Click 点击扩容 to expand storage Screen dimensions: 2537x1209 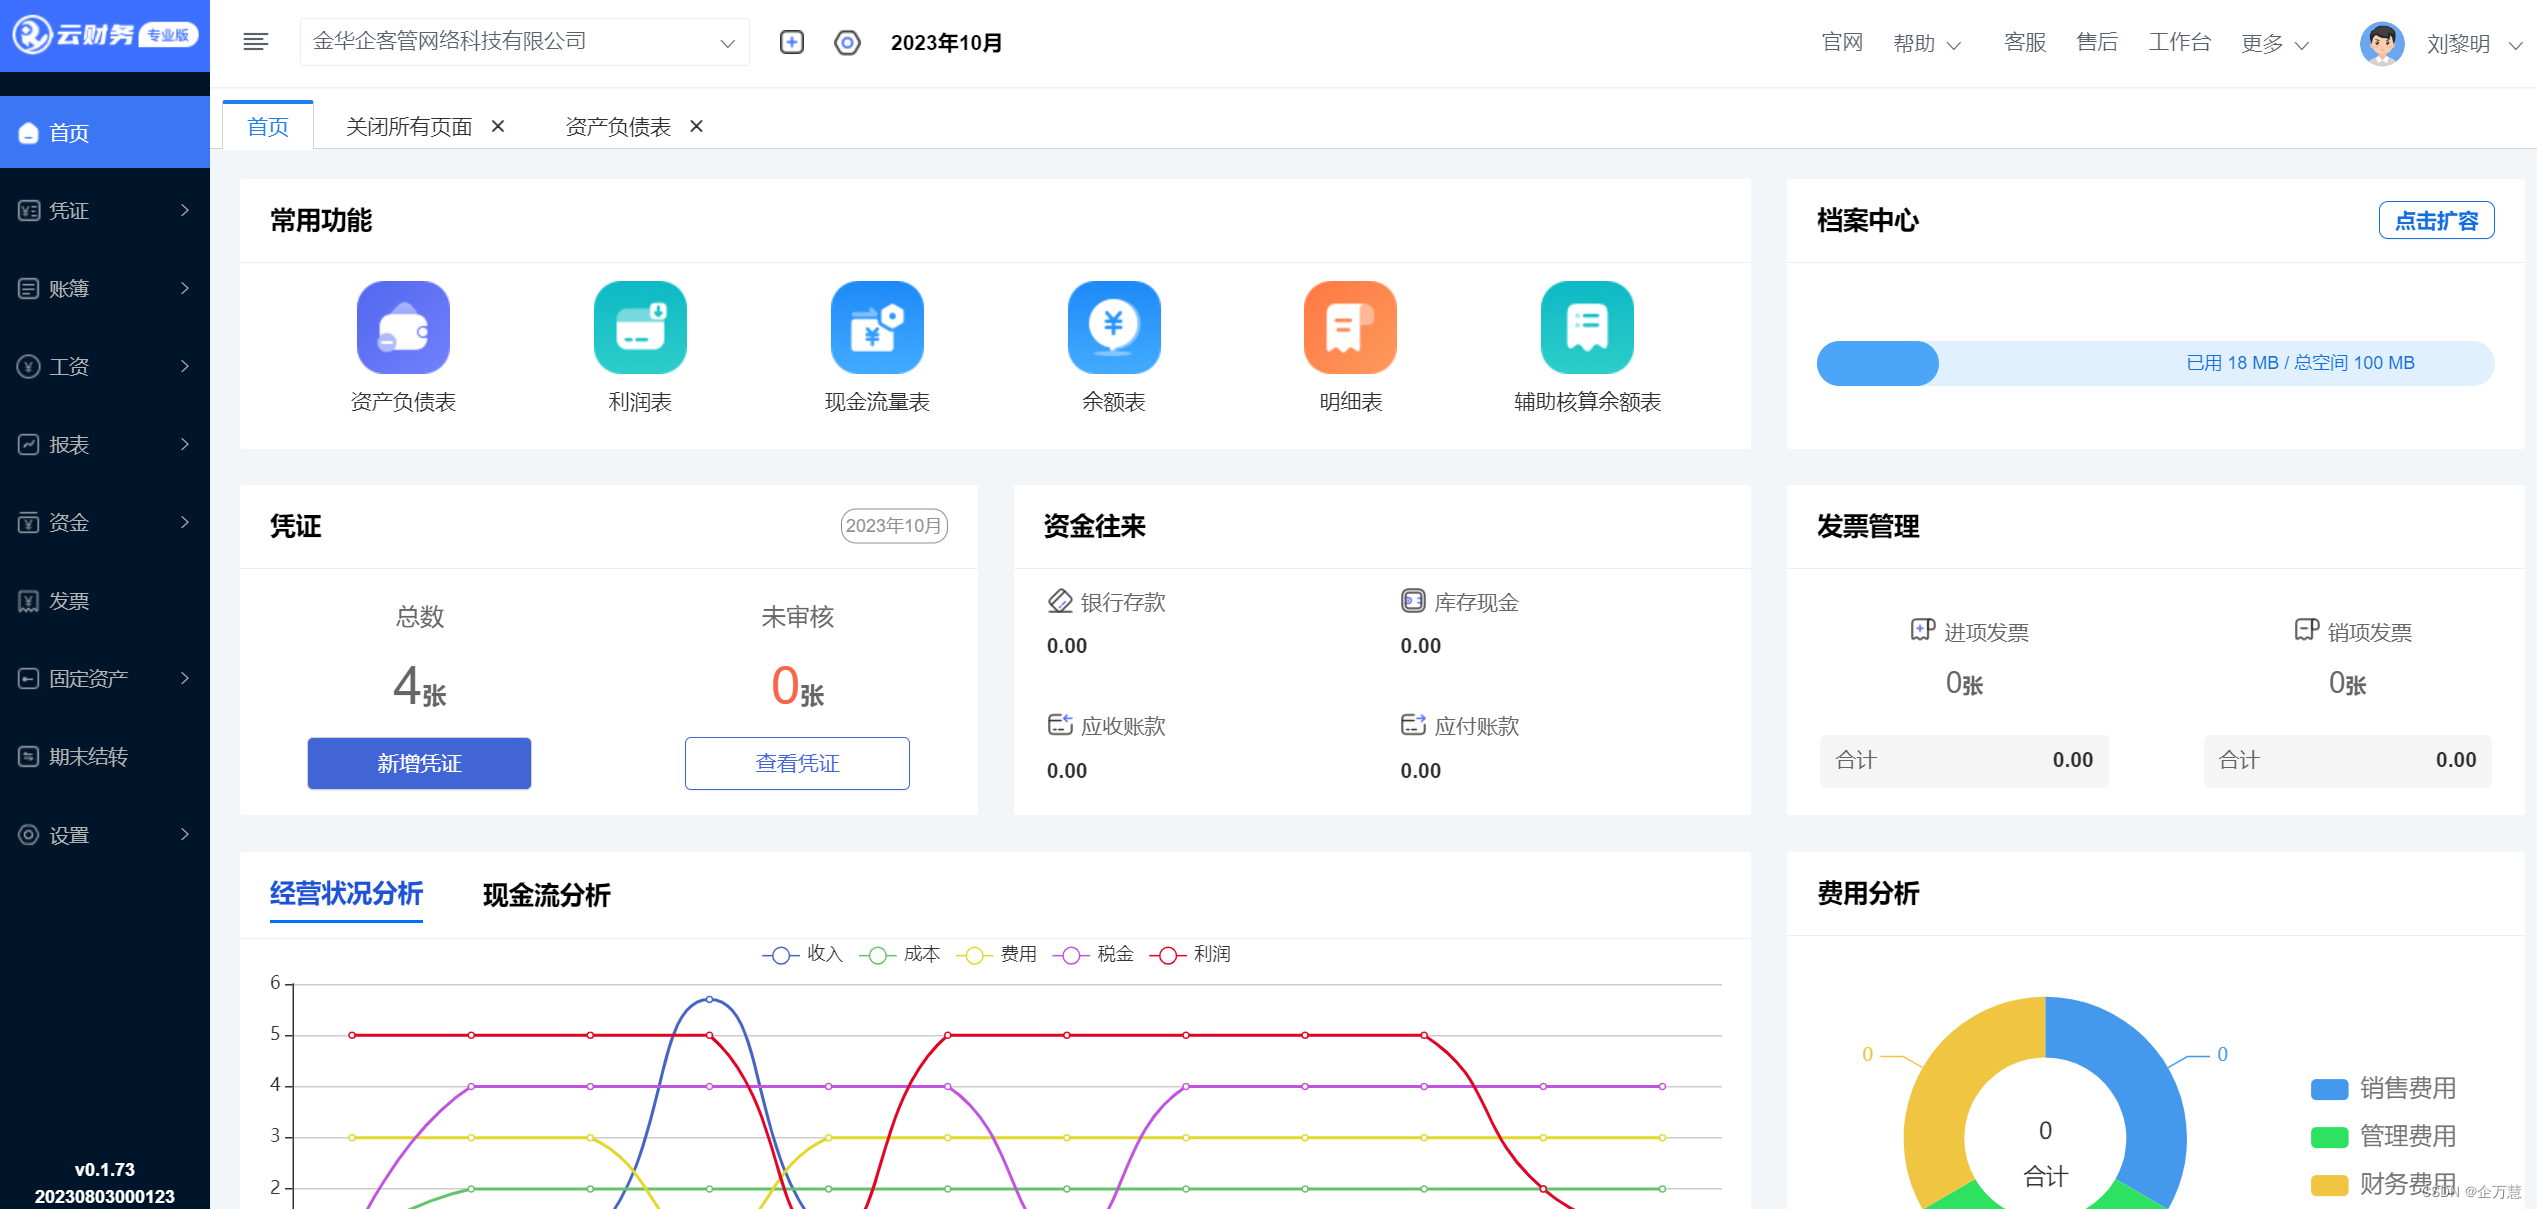tap(2437, 220)
